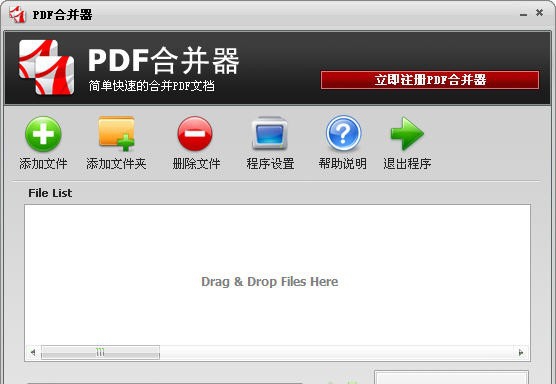Click the 简单快速的合并PDF文档 subtitle text

151,86
